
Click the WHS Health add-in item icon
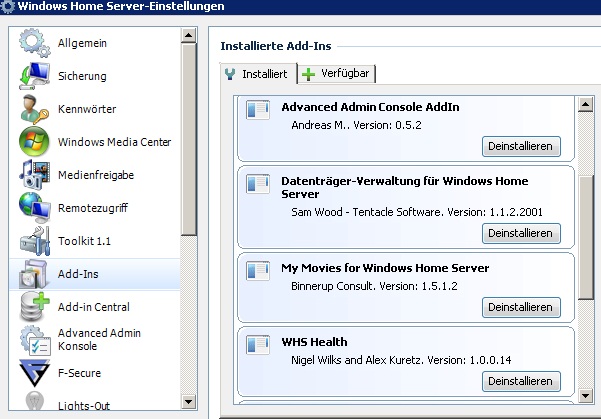coord(258,345)
